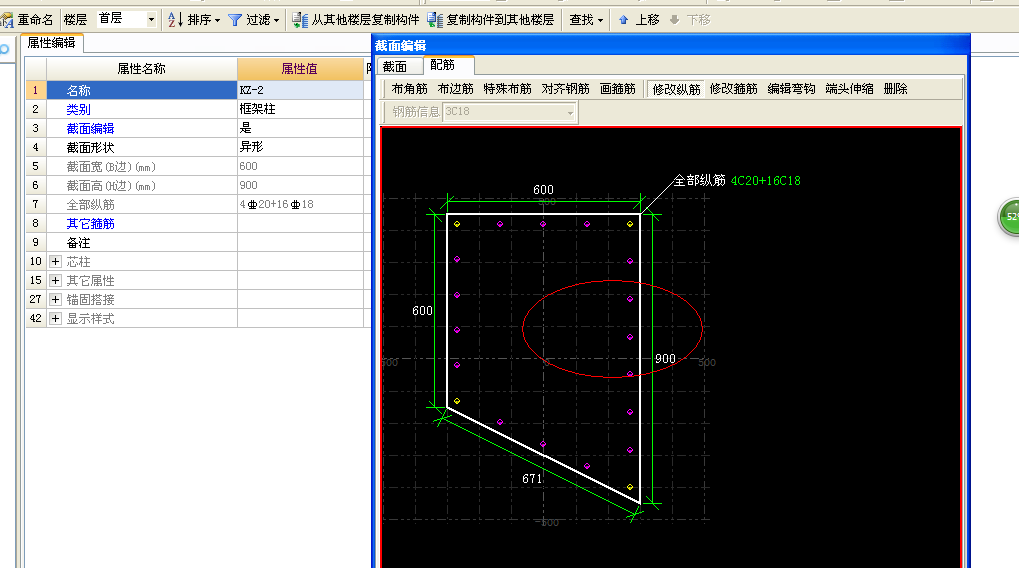The image size is (1019, 568).
Task: Click the green 4C20+16C18 label in drawing
Action: click(766, 181)
